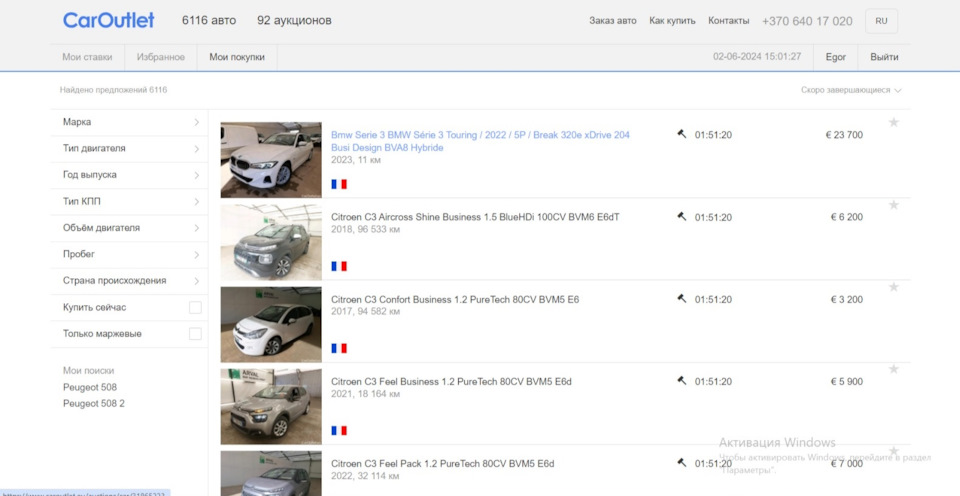The width and height of the screenshot is (960, 496).
Task: Star the Citroen C3 Feel Business listing
Action: [x=893, y=369]
